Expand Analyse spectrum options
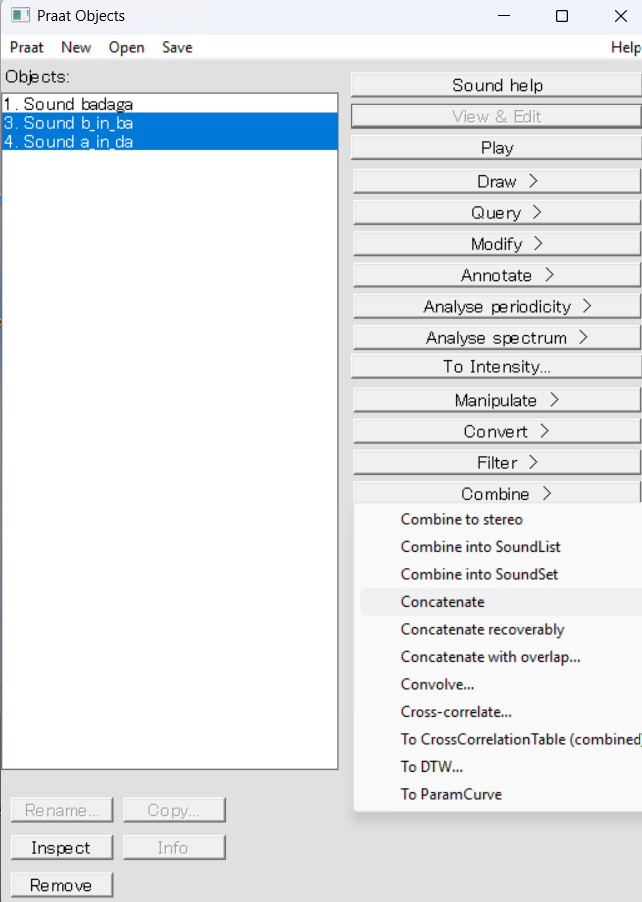 tap(496, 338)
